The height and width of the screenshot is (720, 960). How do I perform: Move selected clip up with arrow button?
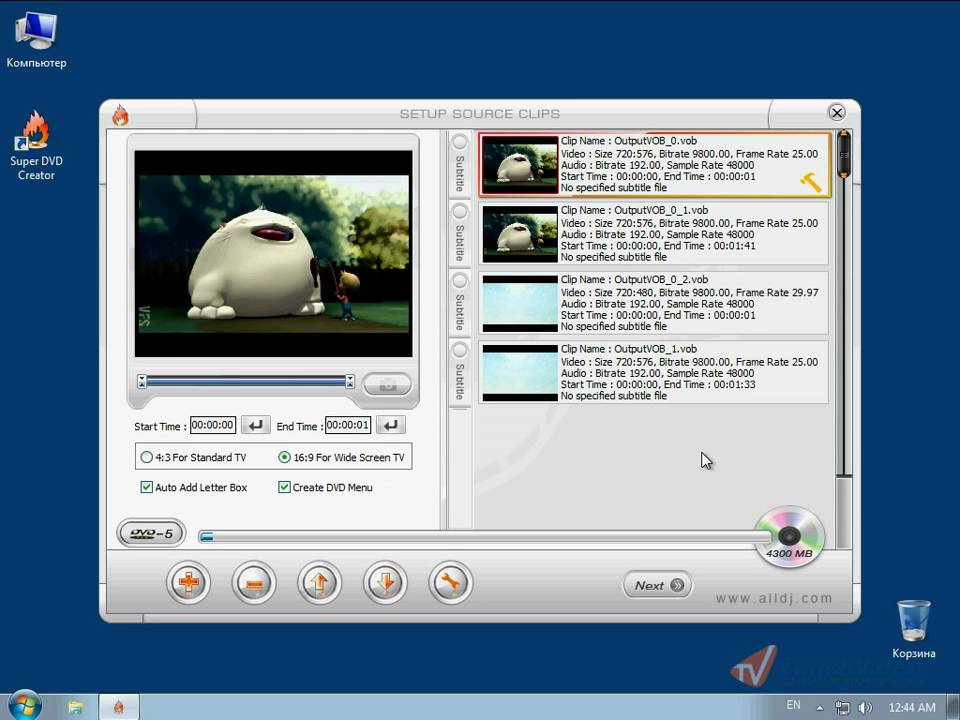[320, 582]
